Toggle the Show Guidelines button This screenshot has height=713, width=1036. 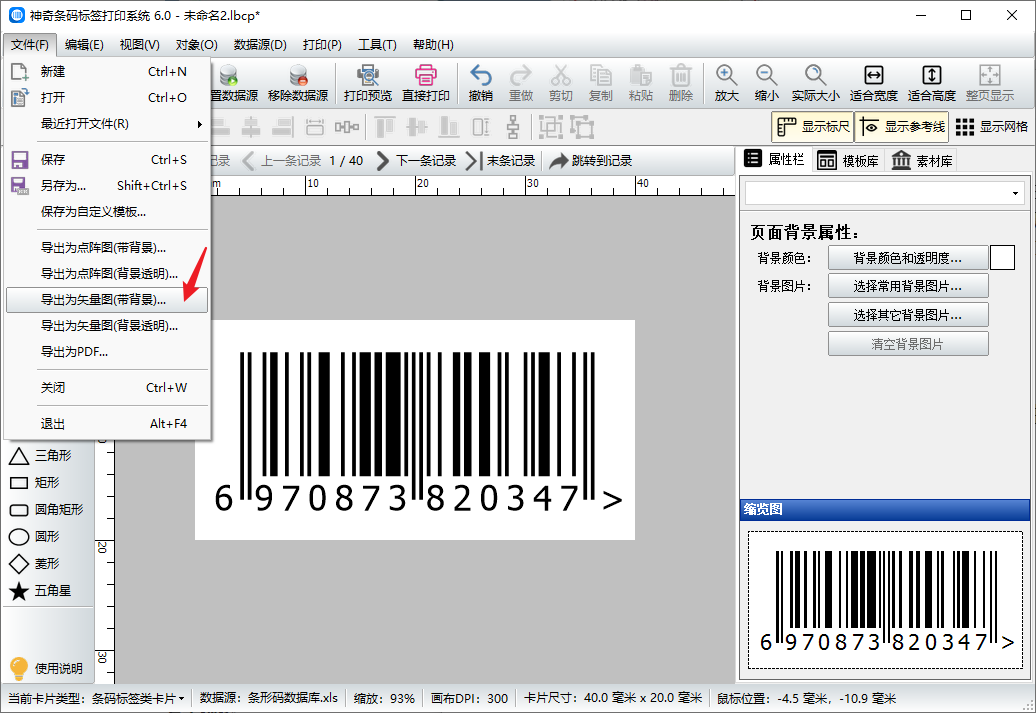[x=902, y=126]
